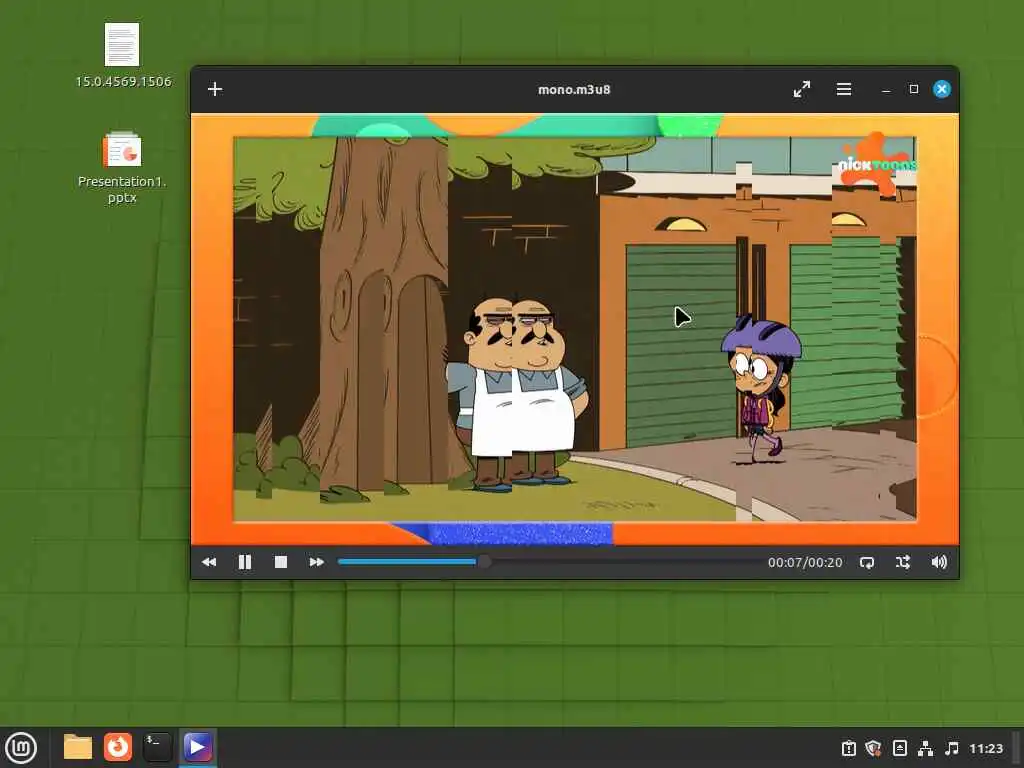
Task: Open the hamburger menu in player
Action: (844, 89)
